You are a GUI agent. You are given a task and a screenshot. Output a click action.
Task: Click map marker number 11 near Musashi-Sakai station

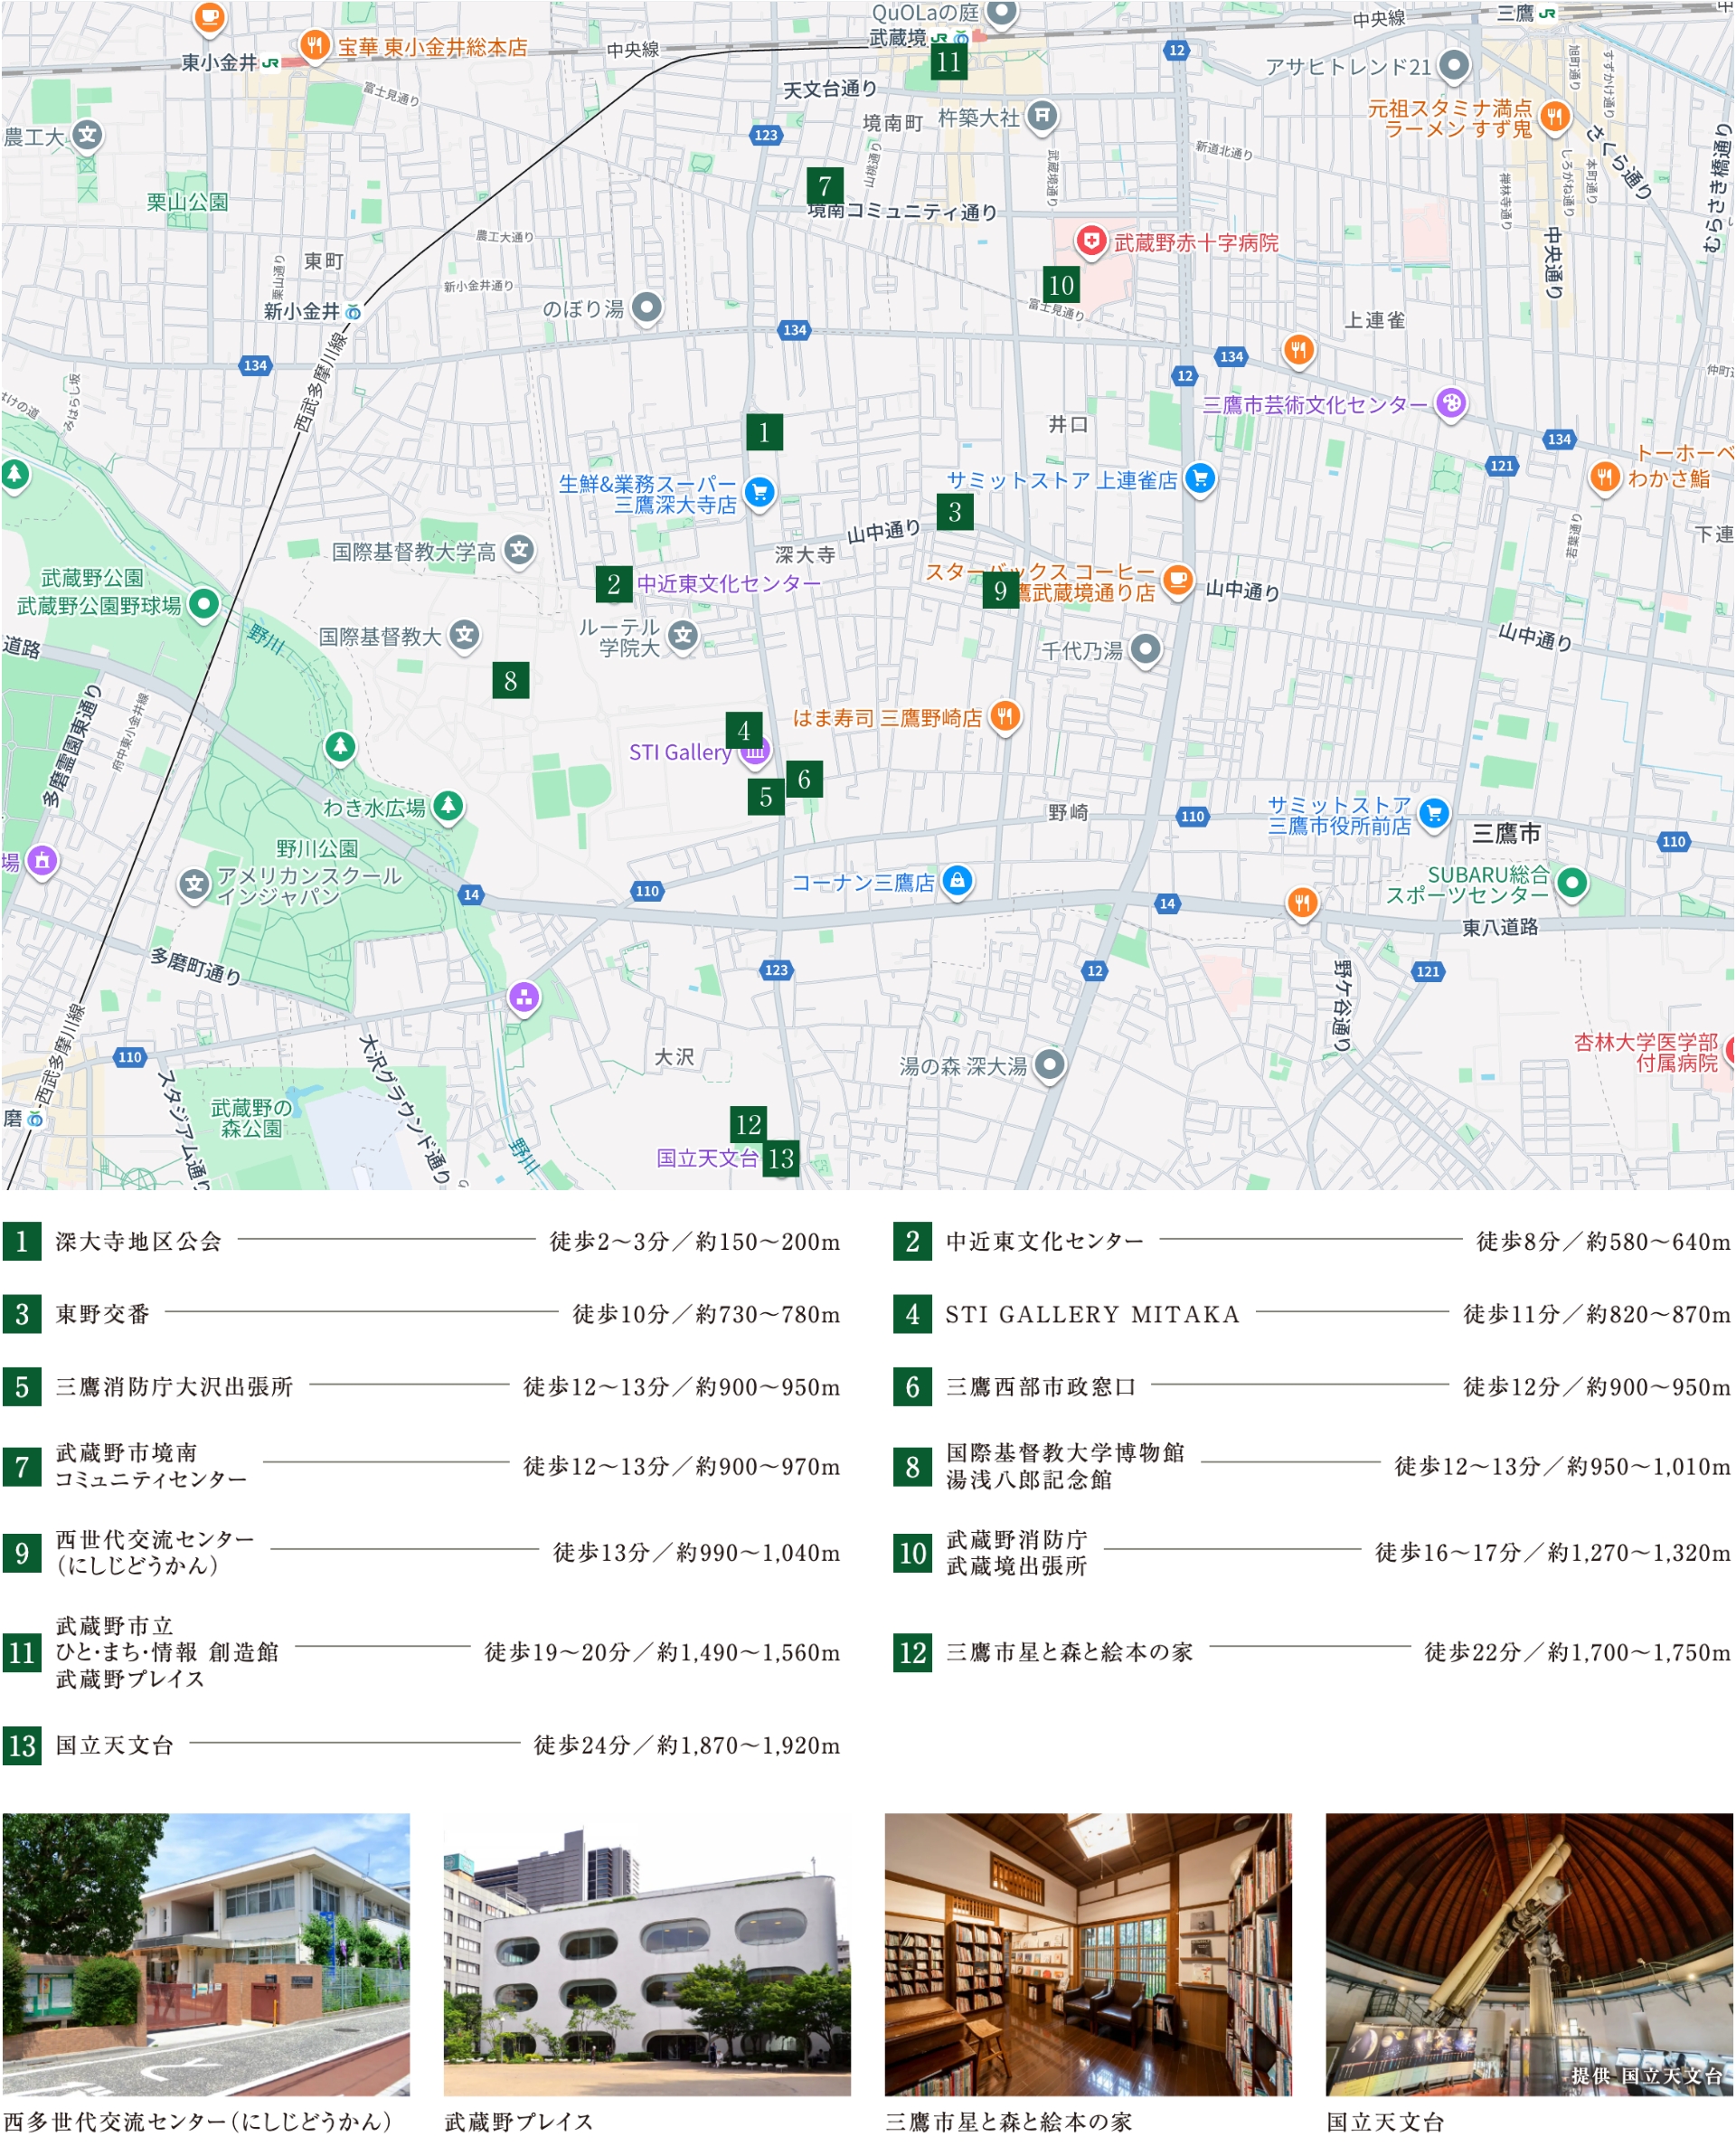[x=948, y=62]
